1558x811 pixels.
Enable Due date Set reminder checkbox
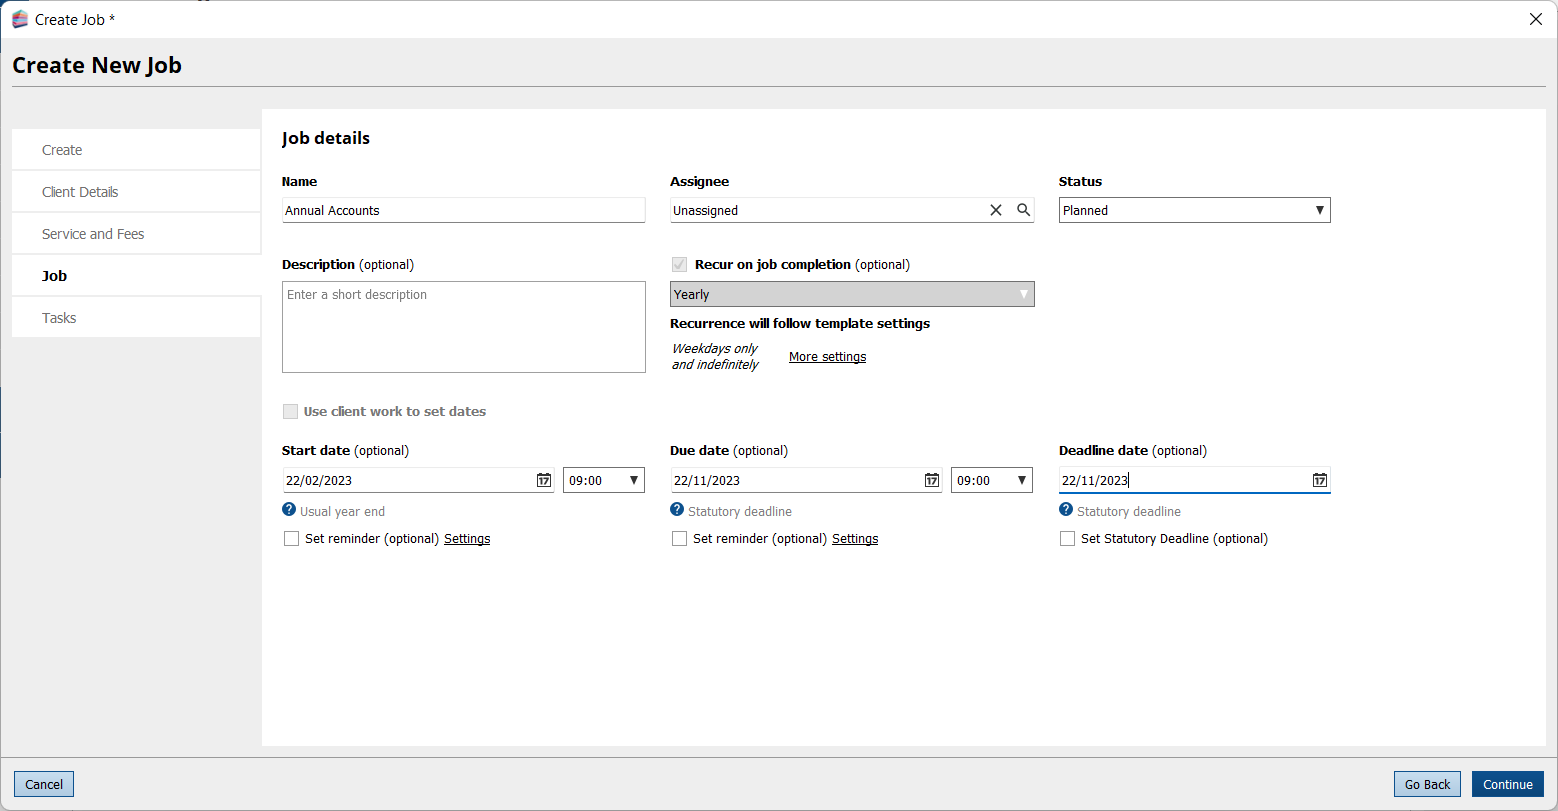pyautogui.click(x=680, y=539)
